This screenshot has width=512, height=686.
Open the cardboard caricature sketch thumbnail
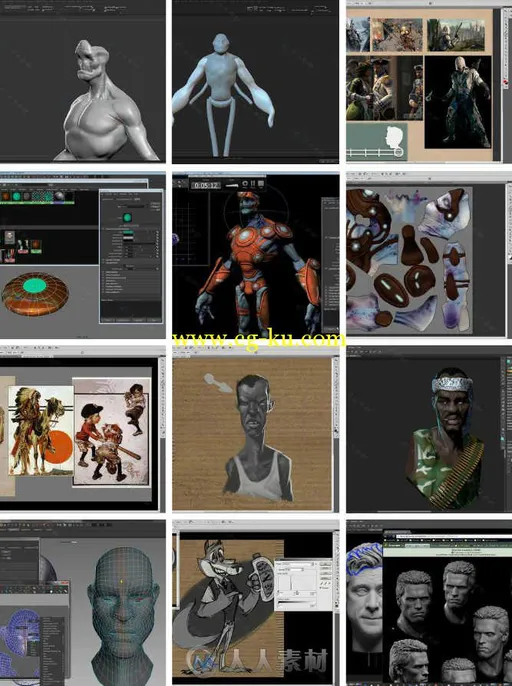(x=256, y=429)
